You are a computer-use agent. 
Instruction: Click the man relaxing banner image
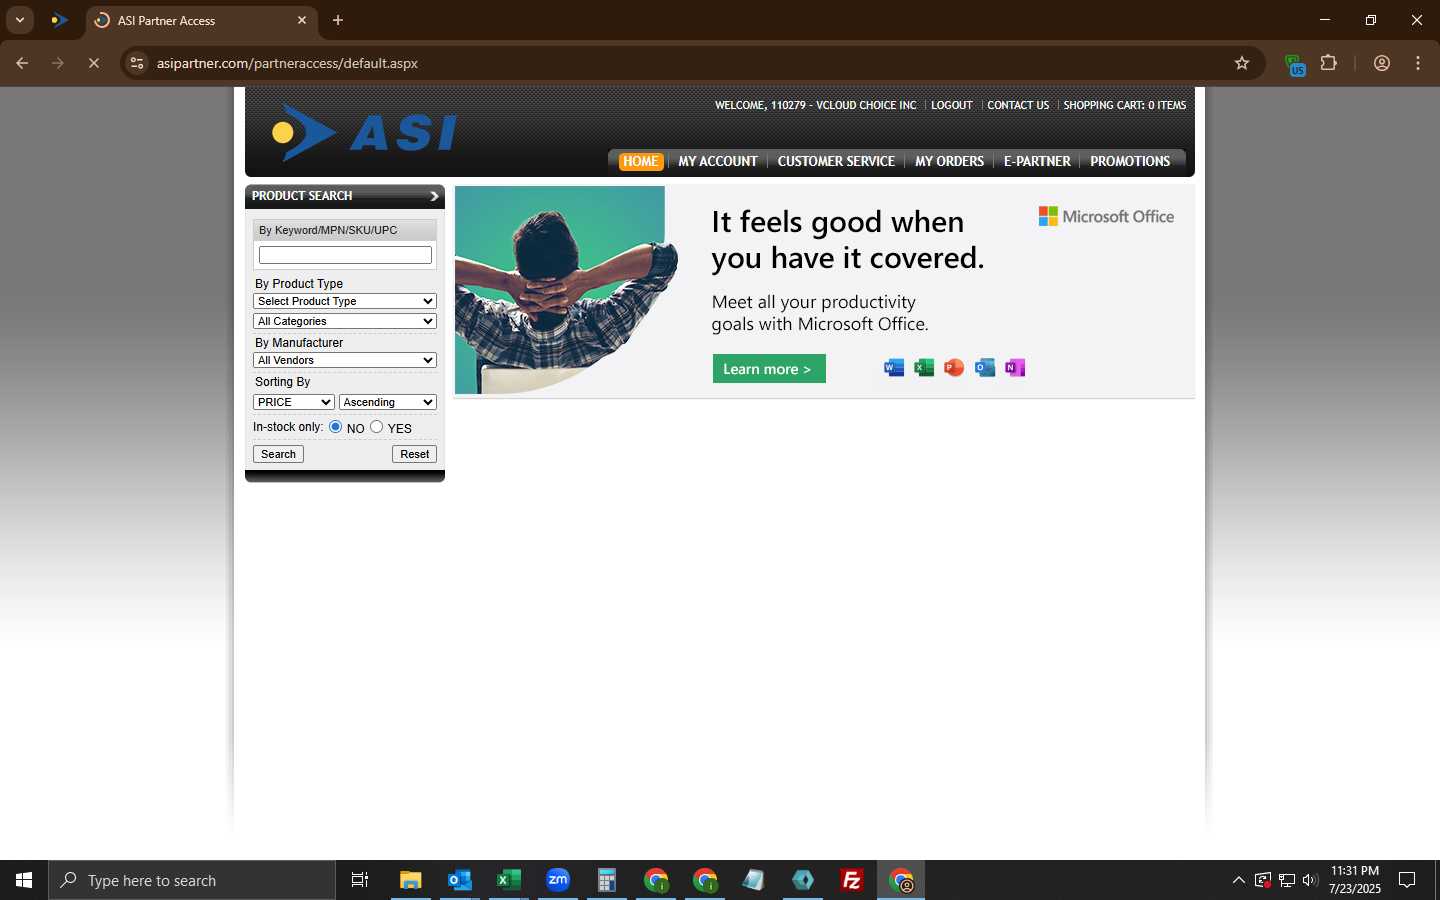pyautogui.click(x=568, y=290)
